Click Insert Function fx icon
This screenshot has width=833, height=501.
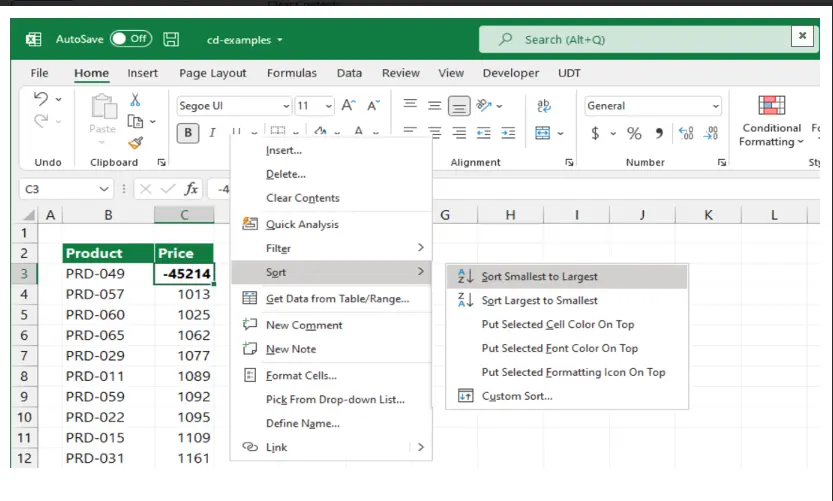point(191,189)
